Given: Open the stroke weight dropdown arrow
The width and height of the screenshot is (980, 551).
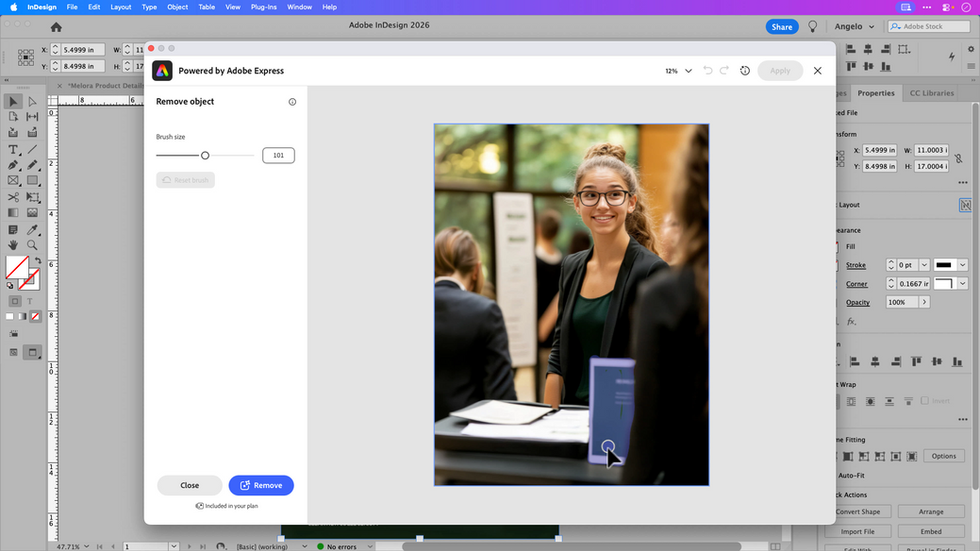Looking at the screenshot, I should 924,265.
